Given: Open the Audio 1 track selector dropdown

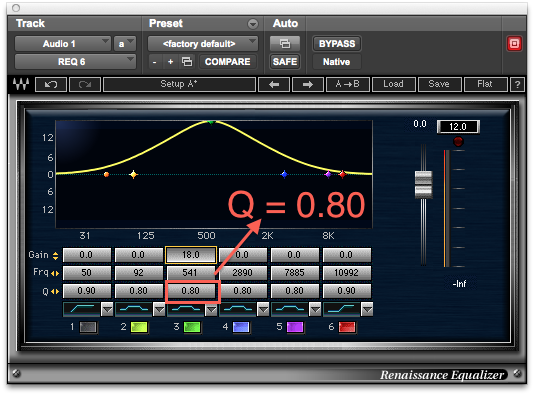Looking at the screenshot, I should click(x=63, y=44).
